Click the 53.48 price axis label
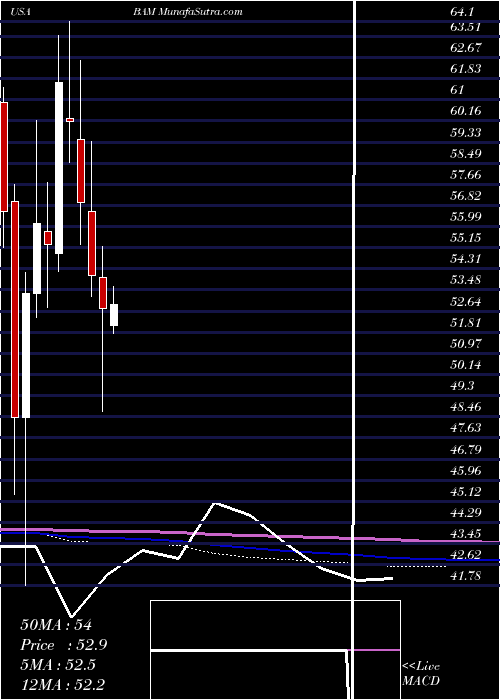 pos(466,280)
